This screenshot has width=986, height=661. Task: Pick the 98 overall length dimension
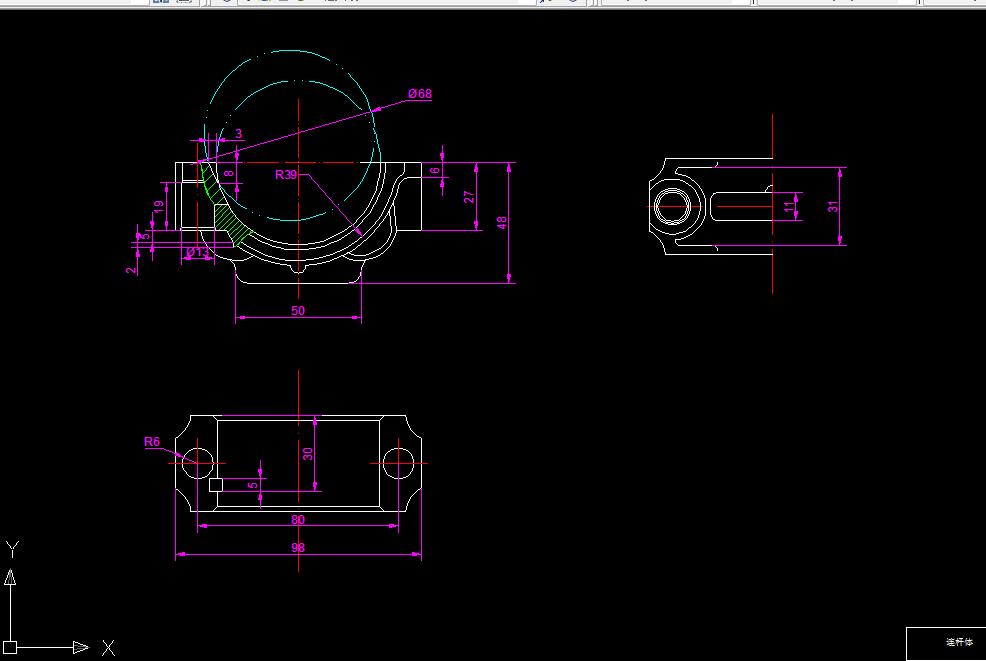pos(298,548)
